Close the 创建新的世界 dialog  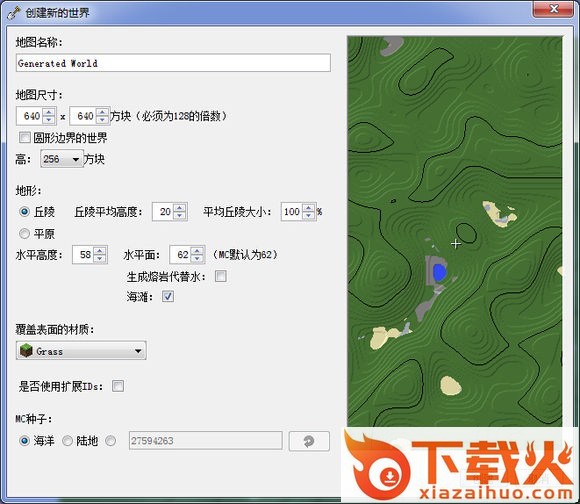click(553, 9)
